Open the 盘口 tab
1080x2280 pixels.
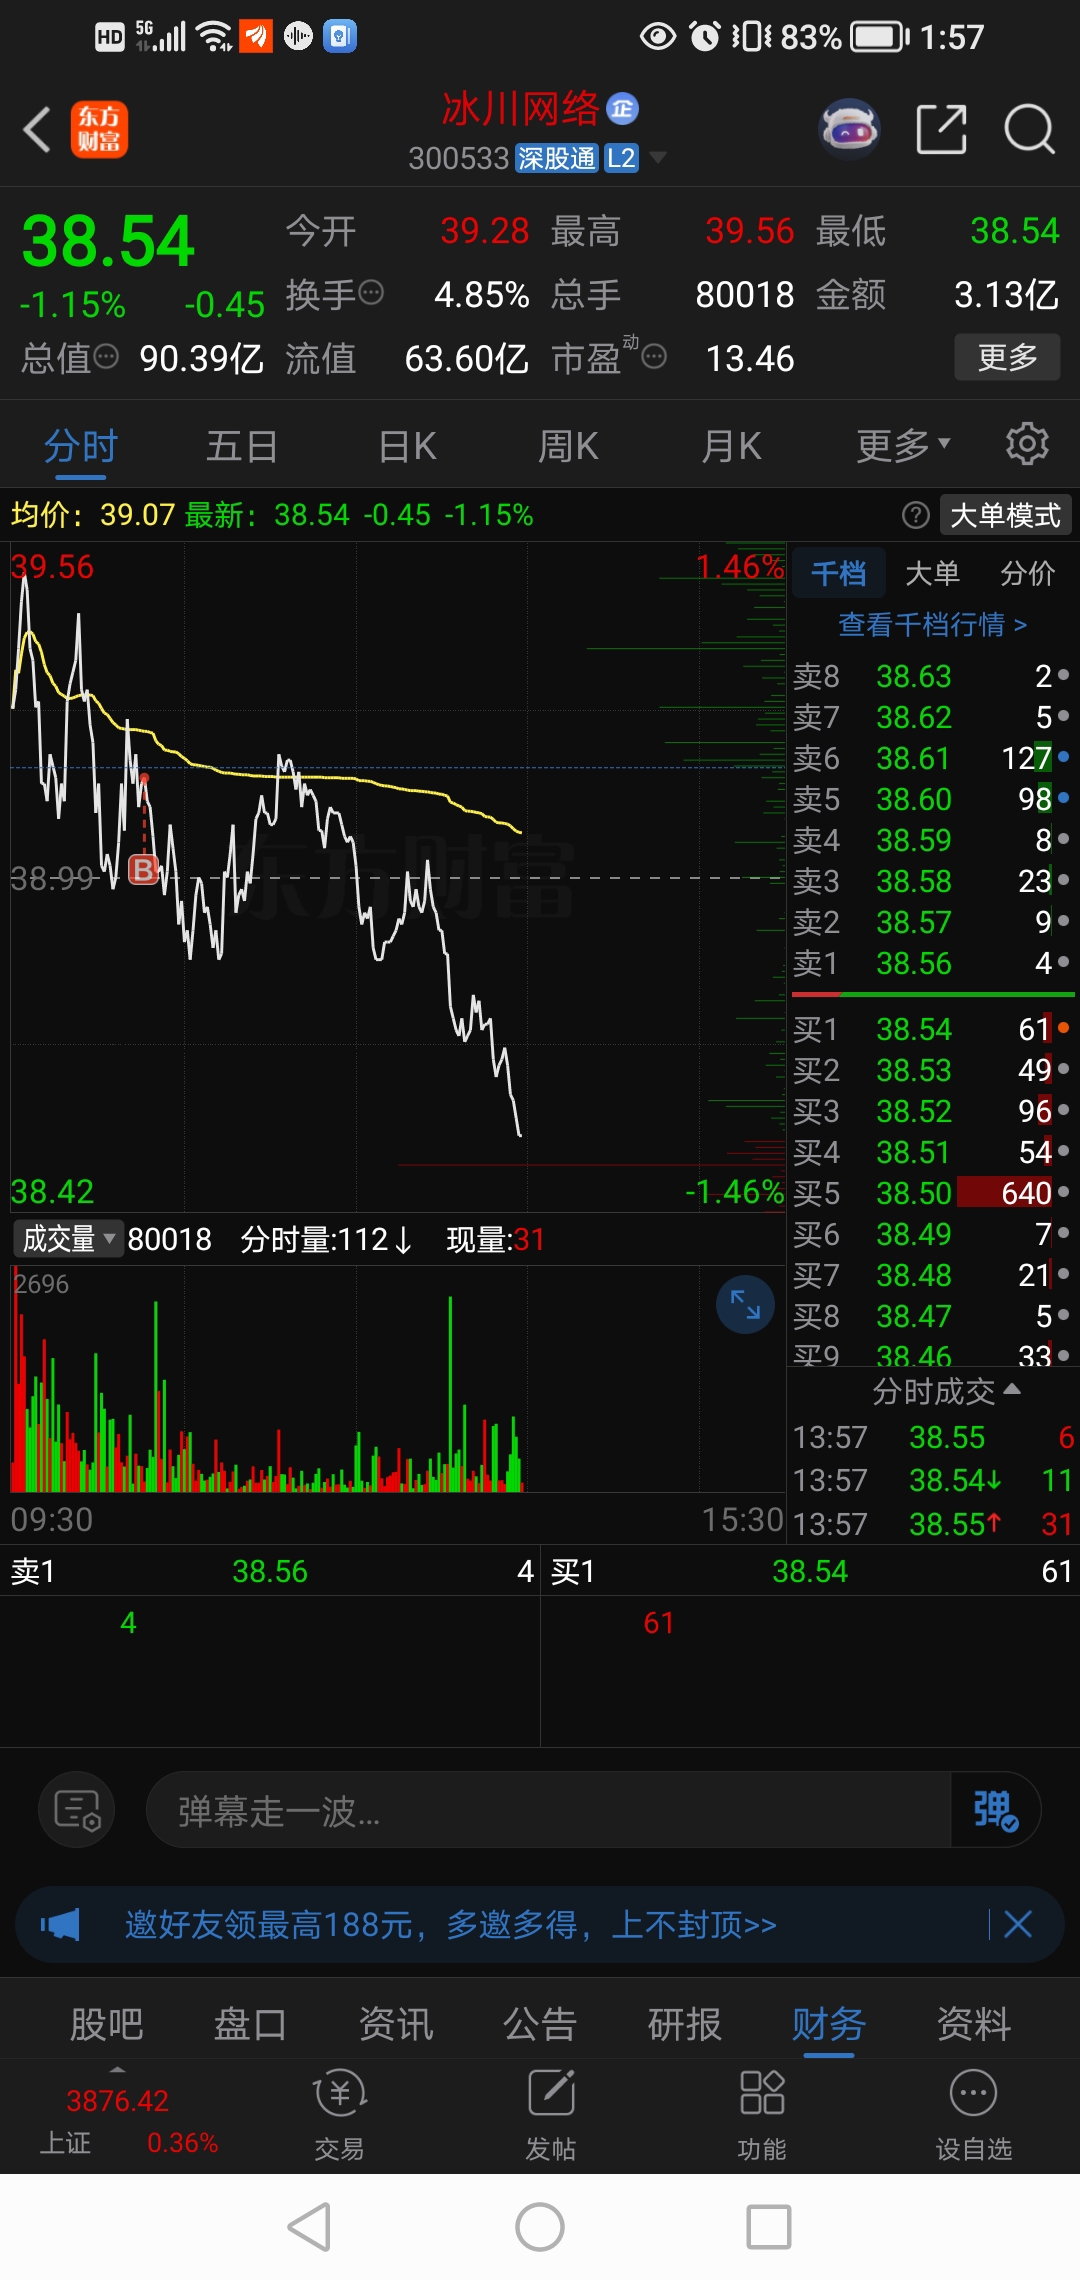[250, 2024]
